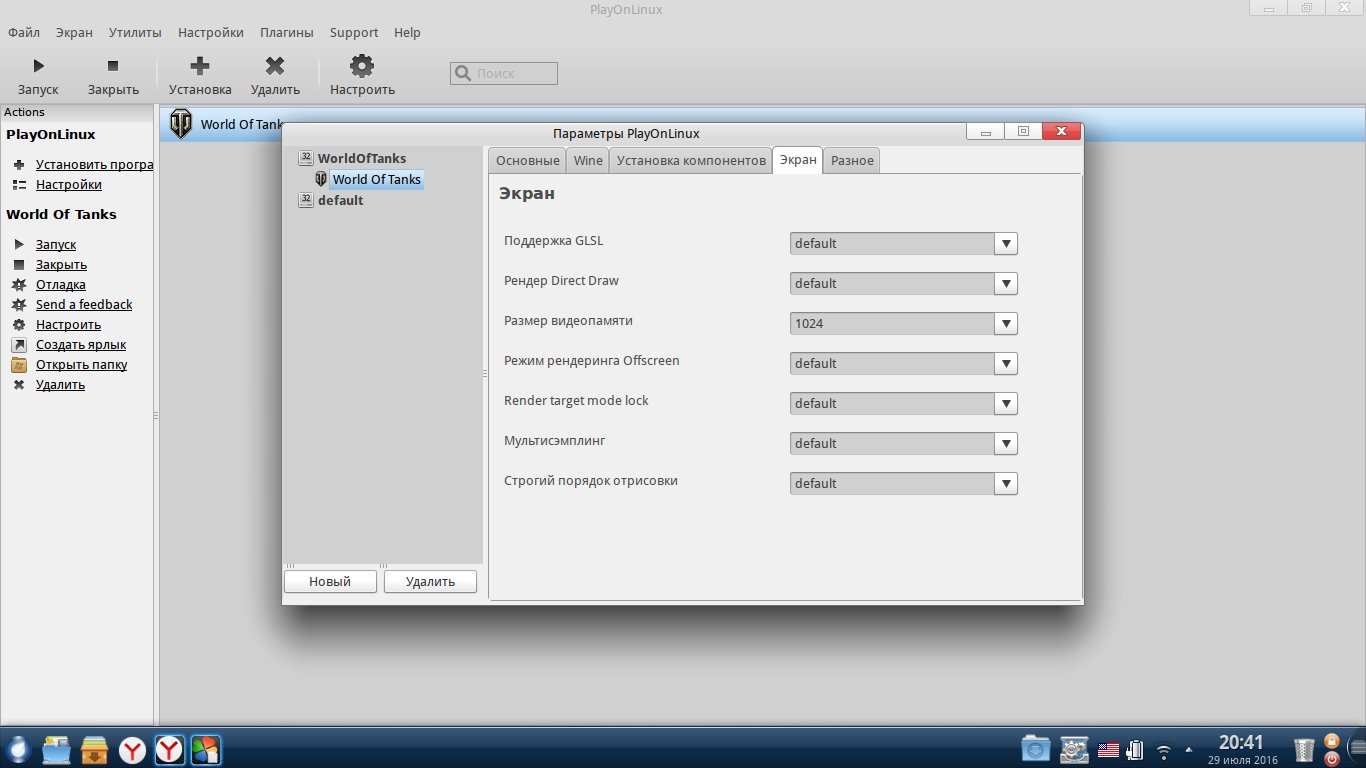This screenshot has width=1366, height=768.
Task: Click the Открыть папку link
Action: pyautogui.click(x=81, y=365)
